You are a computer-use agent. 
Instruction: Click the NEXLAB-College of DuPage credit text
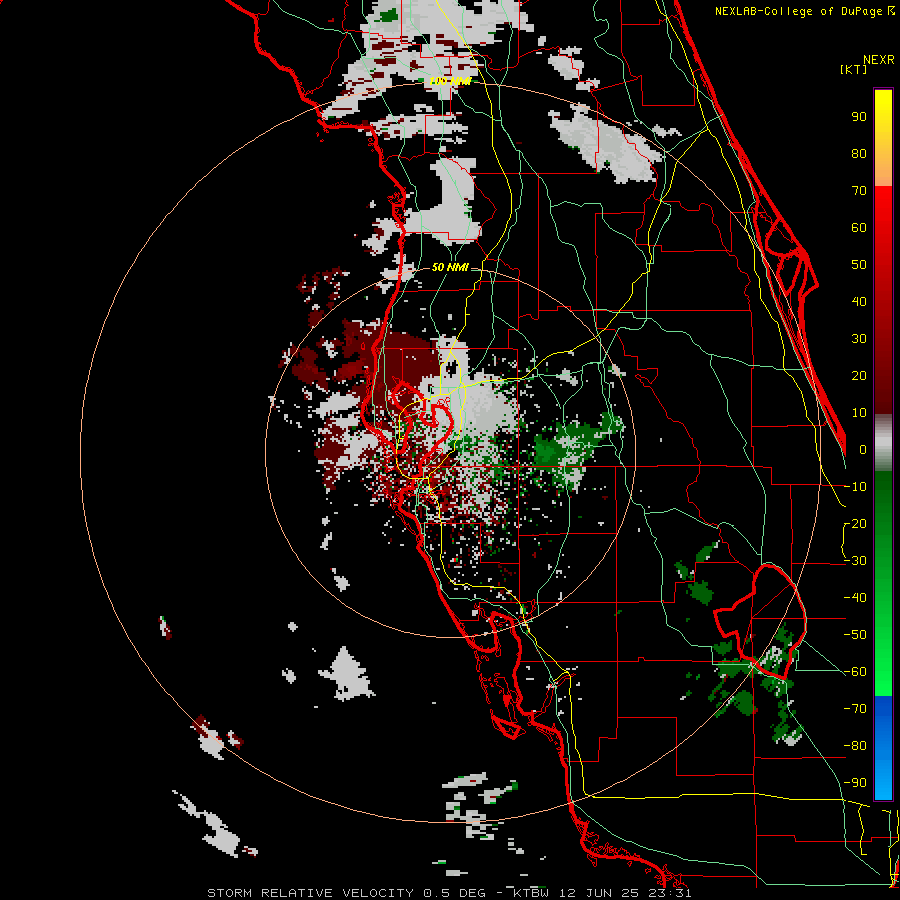coord(800,11)
